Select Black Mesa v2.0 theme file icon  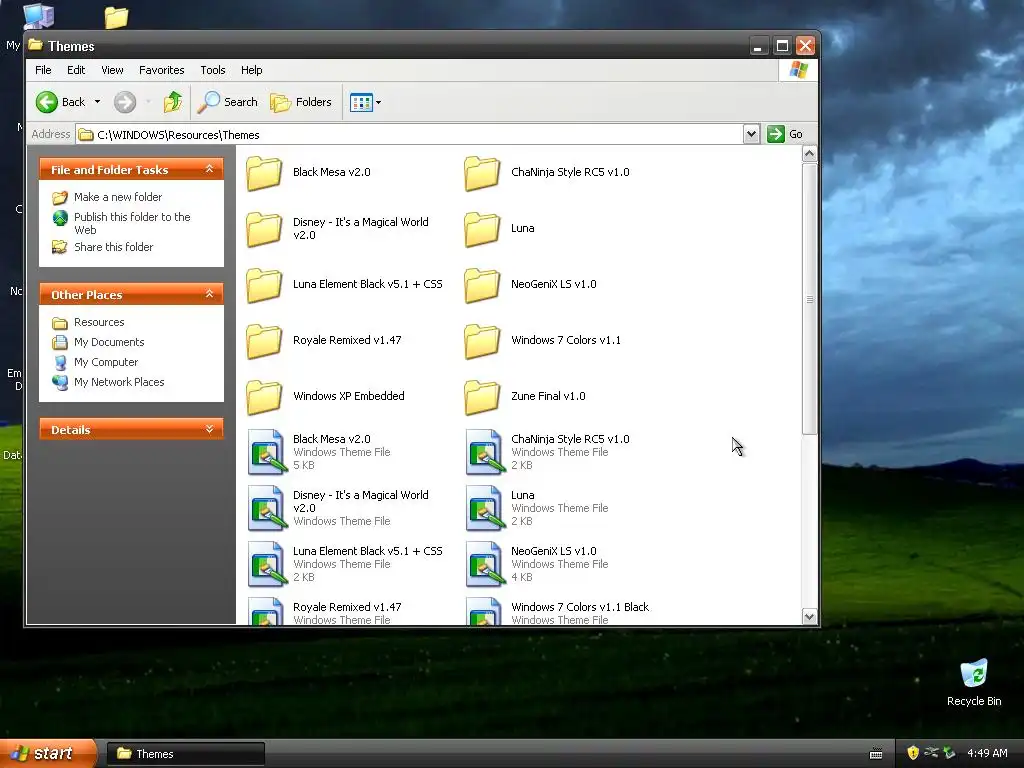tap(267, 452)
